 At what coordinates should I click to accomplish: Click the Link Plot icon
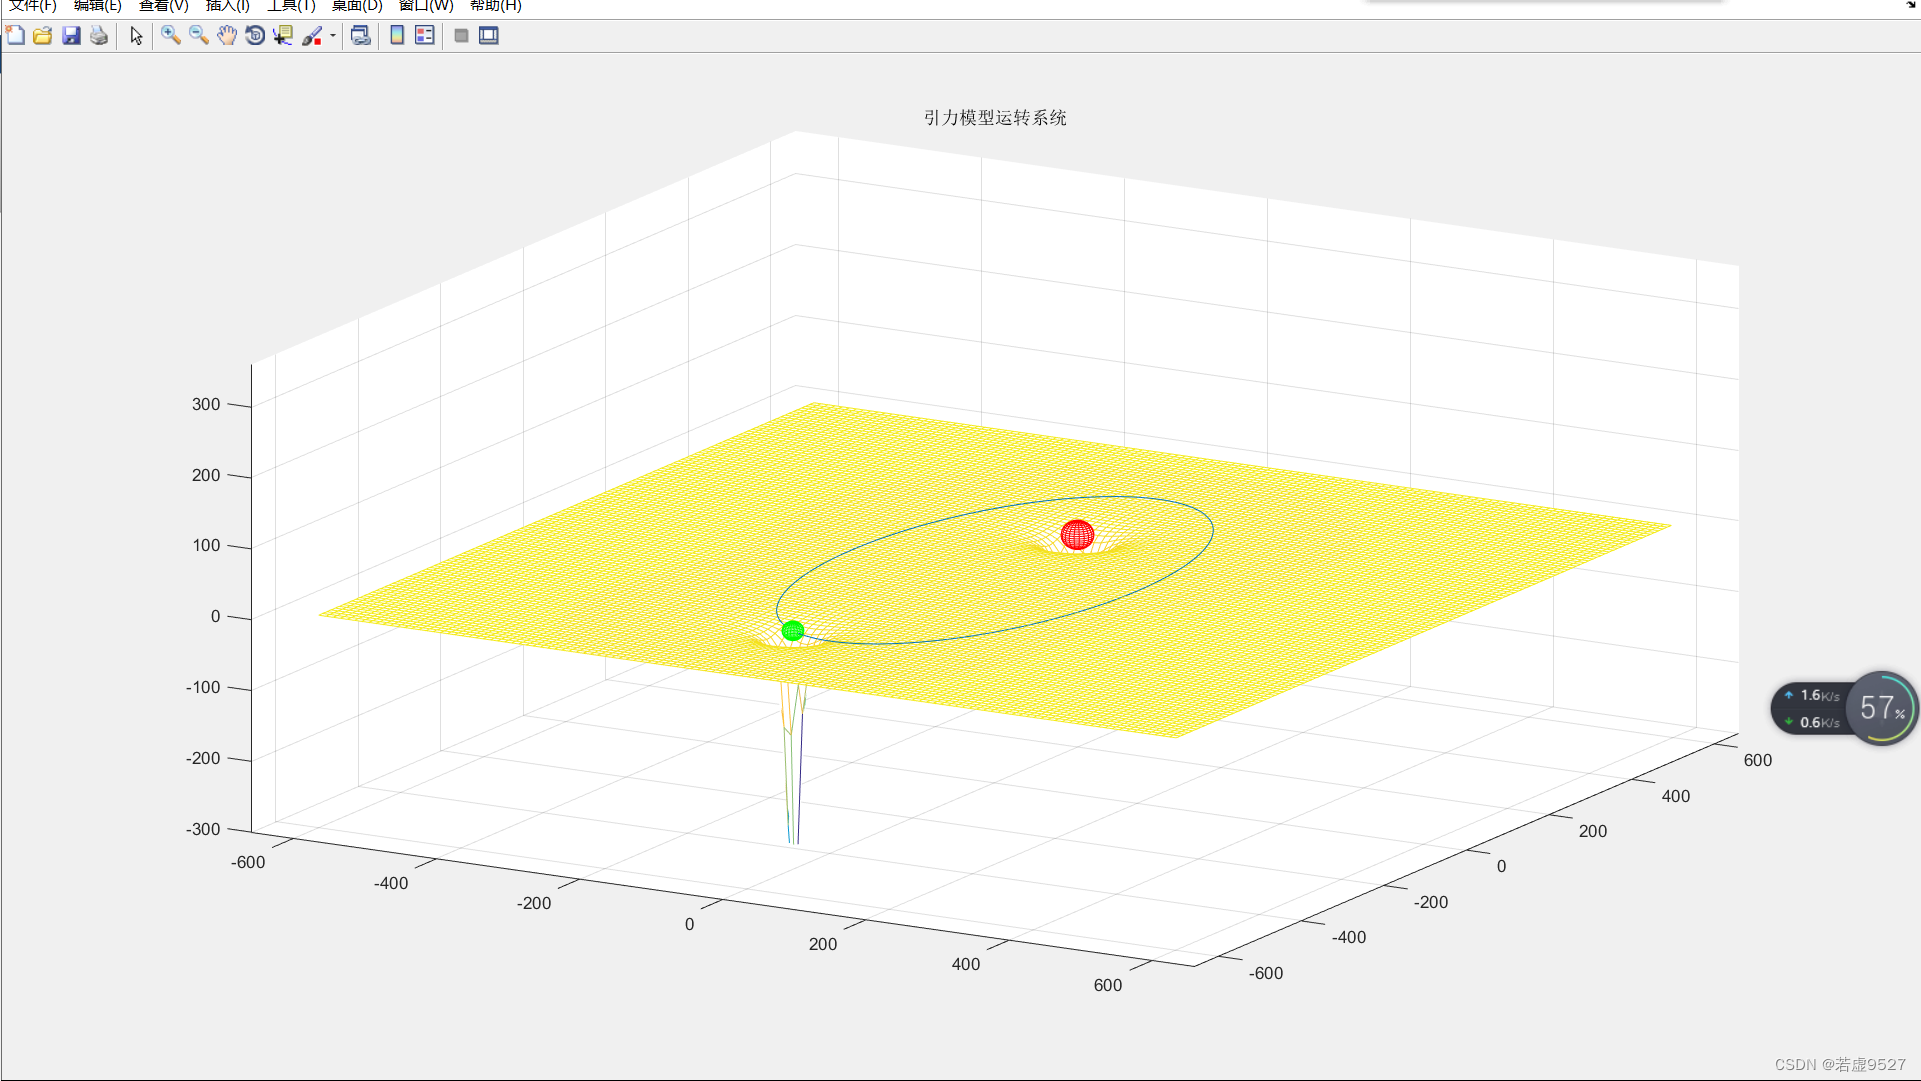(x=361, y=36)
